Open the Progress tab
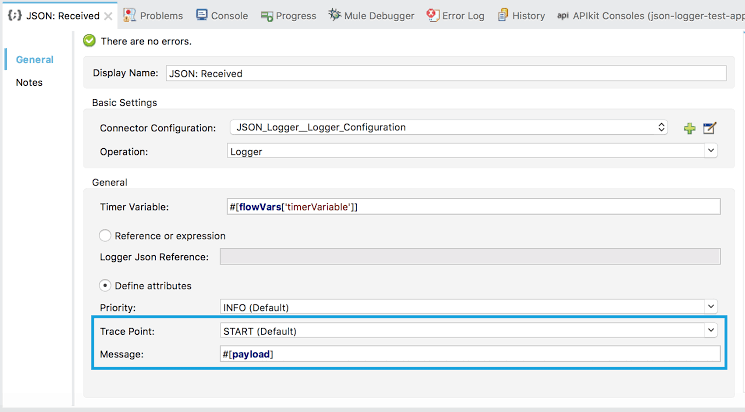Screen dimensions: 745x412 pos(288,16)
